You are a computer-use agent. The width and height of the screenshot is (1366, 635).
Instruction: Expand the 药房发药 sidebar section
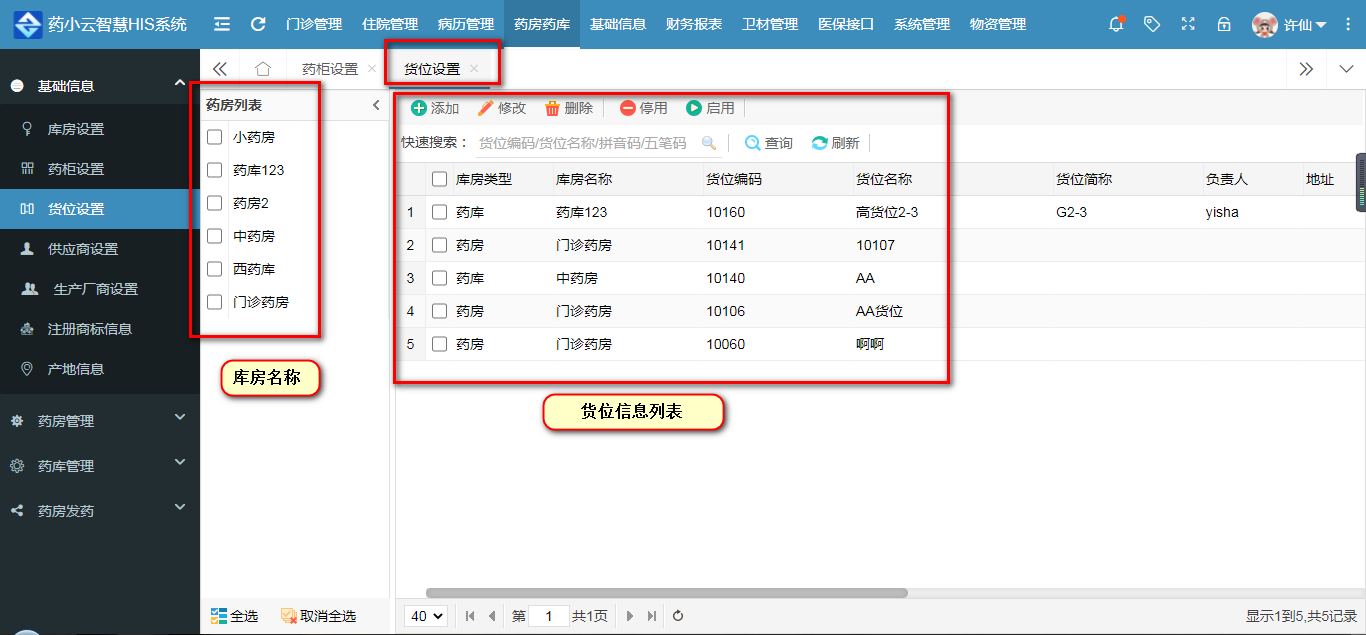pyautogui.click(x=100, y=511)
